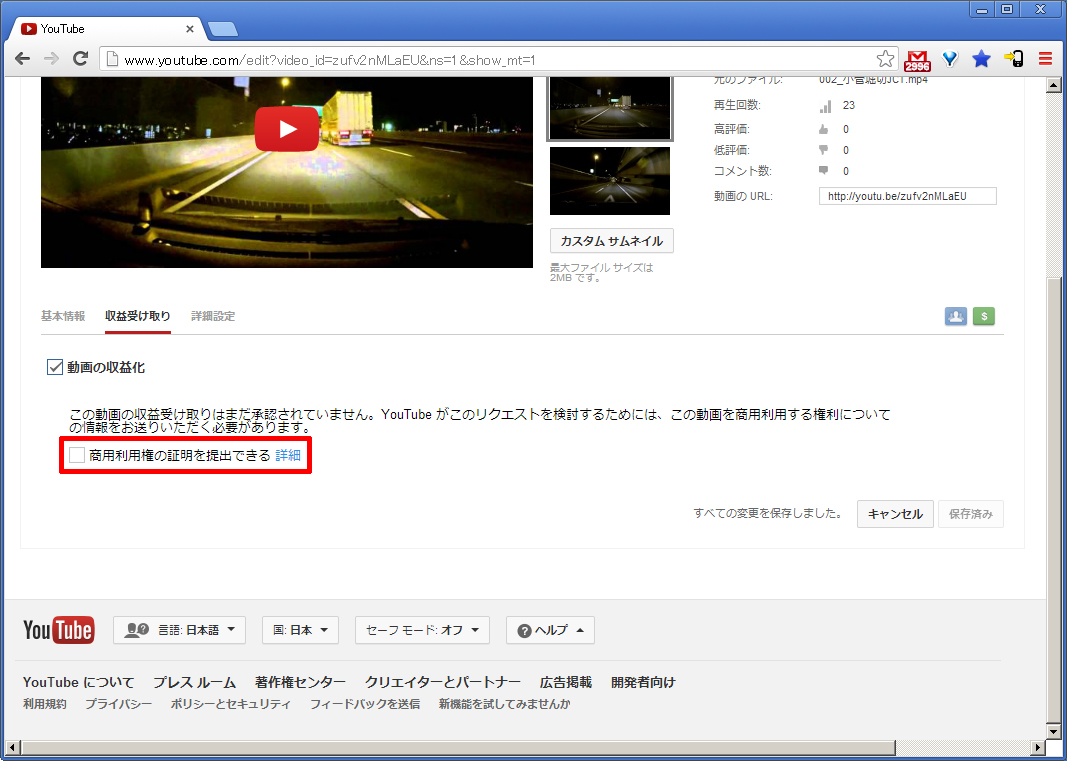This screenshot has width=1067, height=761.
Task: Click the キャンセル button
Action: point(895,514)
